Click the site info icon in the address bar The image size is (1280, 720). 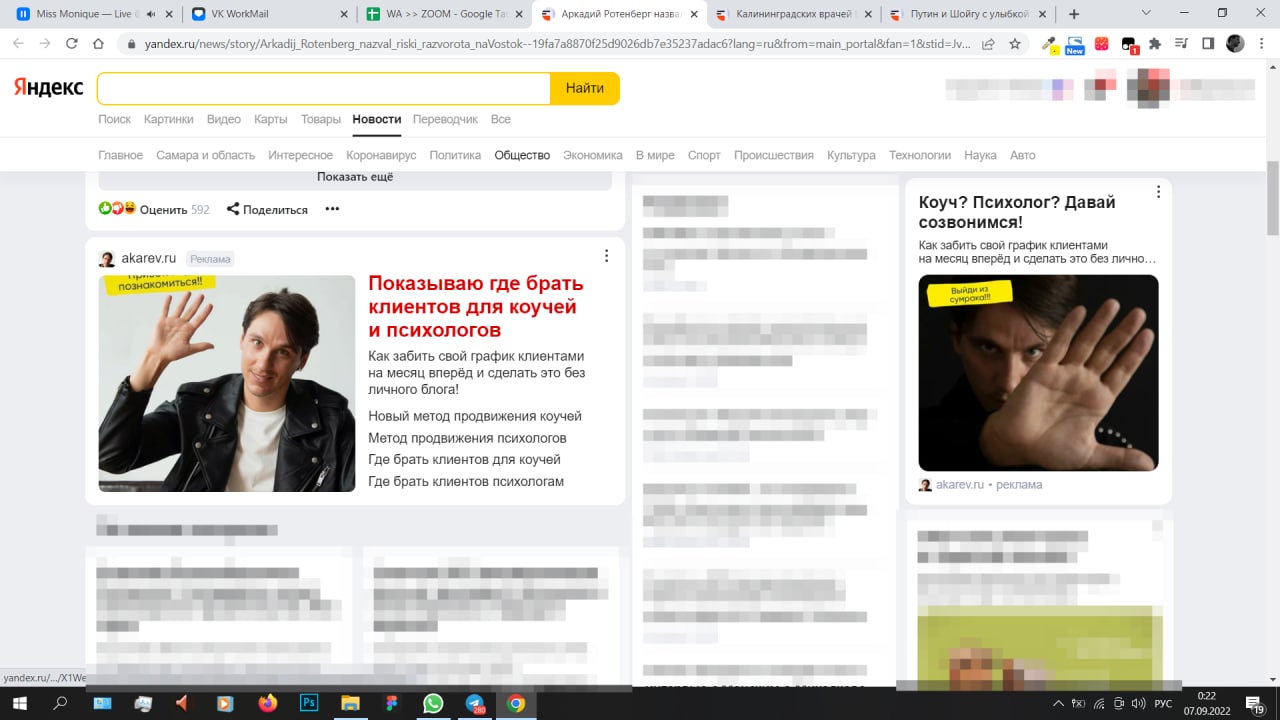click(x=131, y=45)
